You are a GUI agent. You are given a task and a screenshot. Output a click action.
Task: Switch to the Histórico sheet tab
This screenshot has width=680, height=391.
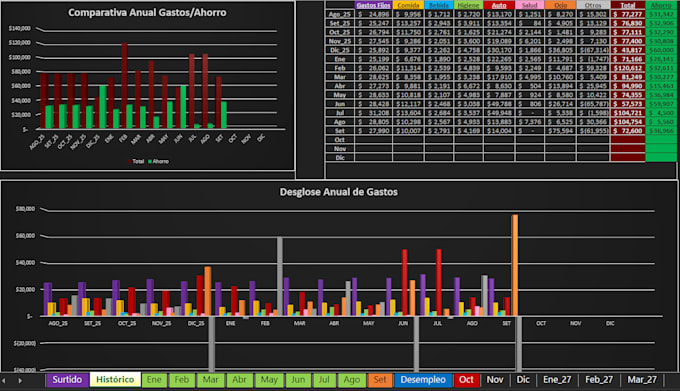(x=115, y=380)
